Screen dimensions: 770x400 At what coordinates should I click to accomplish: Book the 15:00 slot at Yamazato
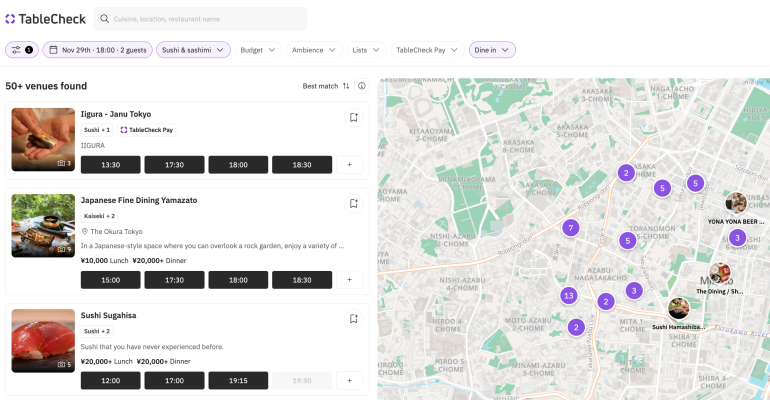(110, 280)
